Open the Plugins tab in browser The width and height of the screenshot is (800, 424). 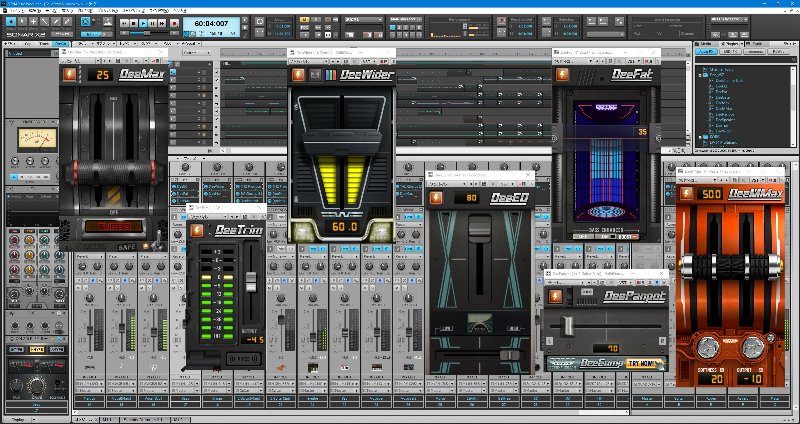730,44
